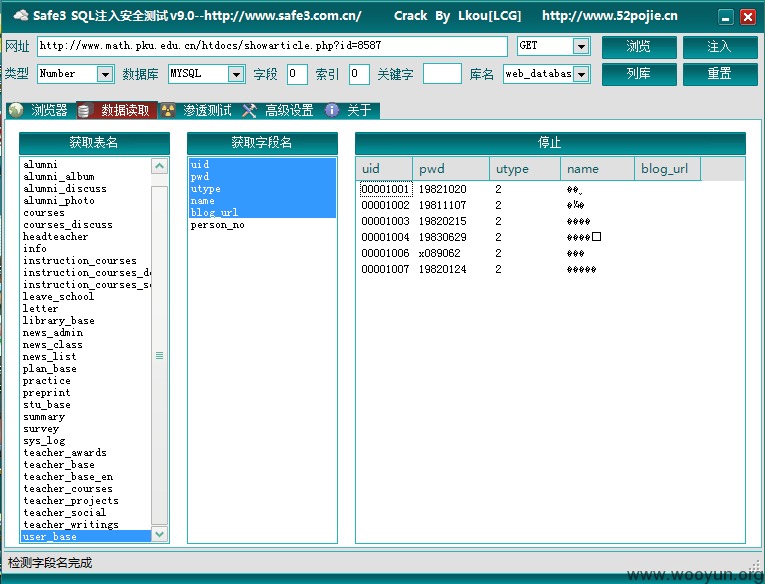Viewport: 765px width, 584px height.
Task: Minimize the Safe3 window
Action: pos(725,18)
